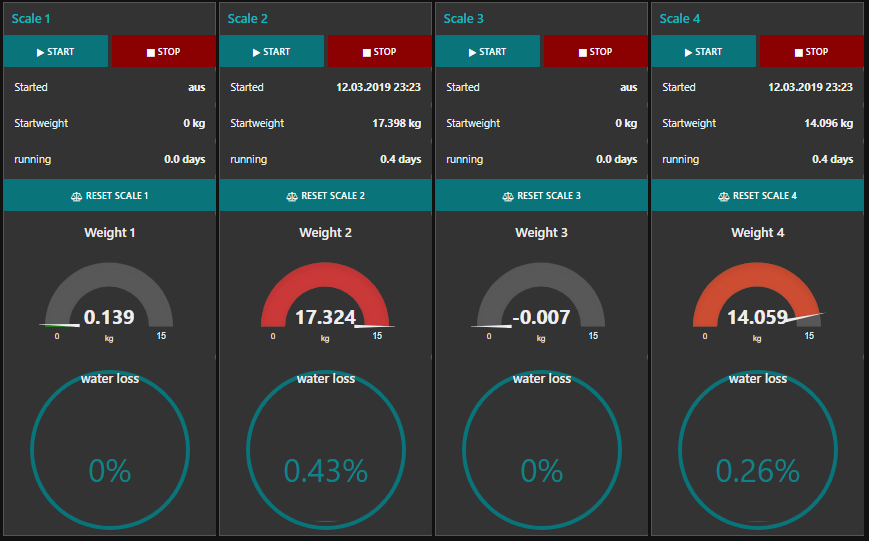The image size is (869, 541).
Task: Click RESET SCALE 3 button
Action: 541,195
